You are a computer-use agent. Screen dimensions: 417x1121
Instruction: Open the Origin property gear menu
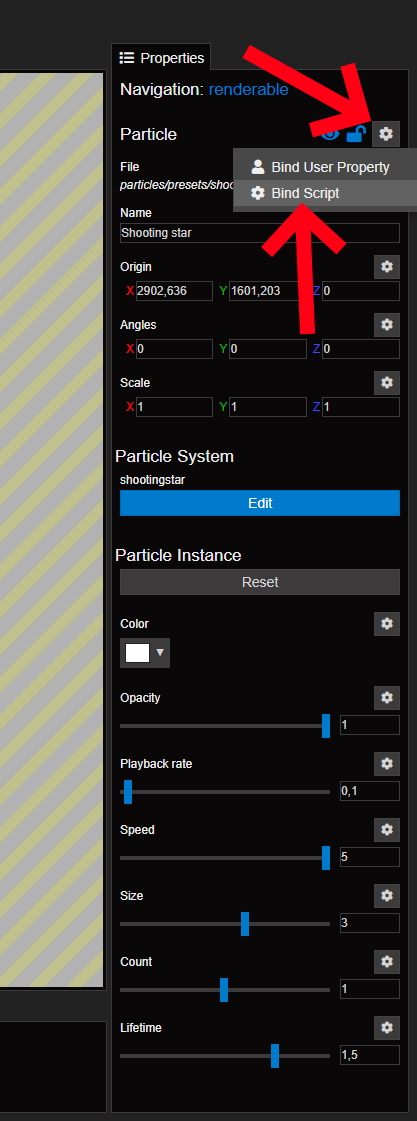[x=387, y=267]
